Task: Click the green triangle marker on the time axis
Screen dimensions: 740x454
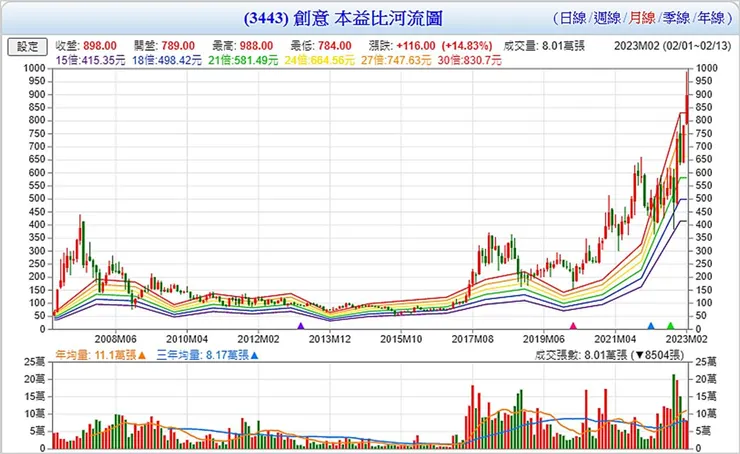Action: coord(670,326)
